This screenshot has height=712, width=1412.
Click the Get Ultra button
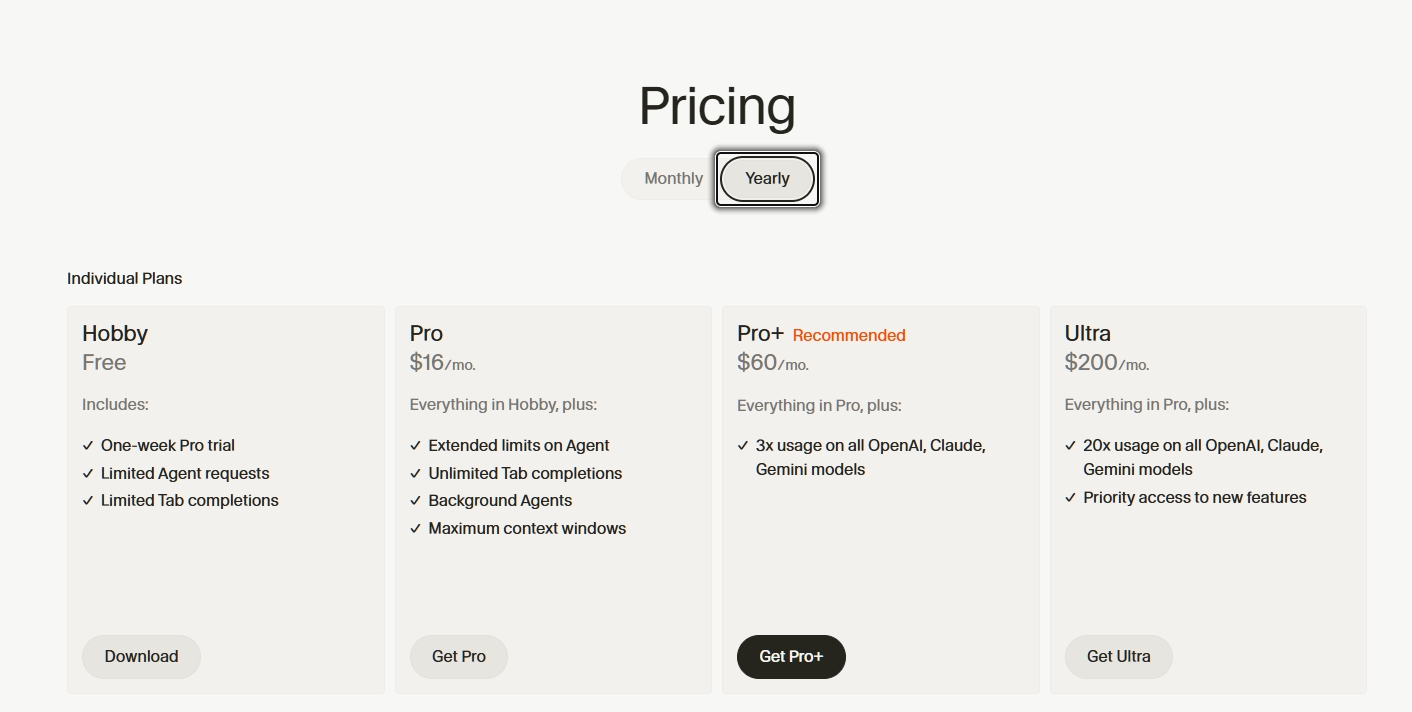(1118, 657)
